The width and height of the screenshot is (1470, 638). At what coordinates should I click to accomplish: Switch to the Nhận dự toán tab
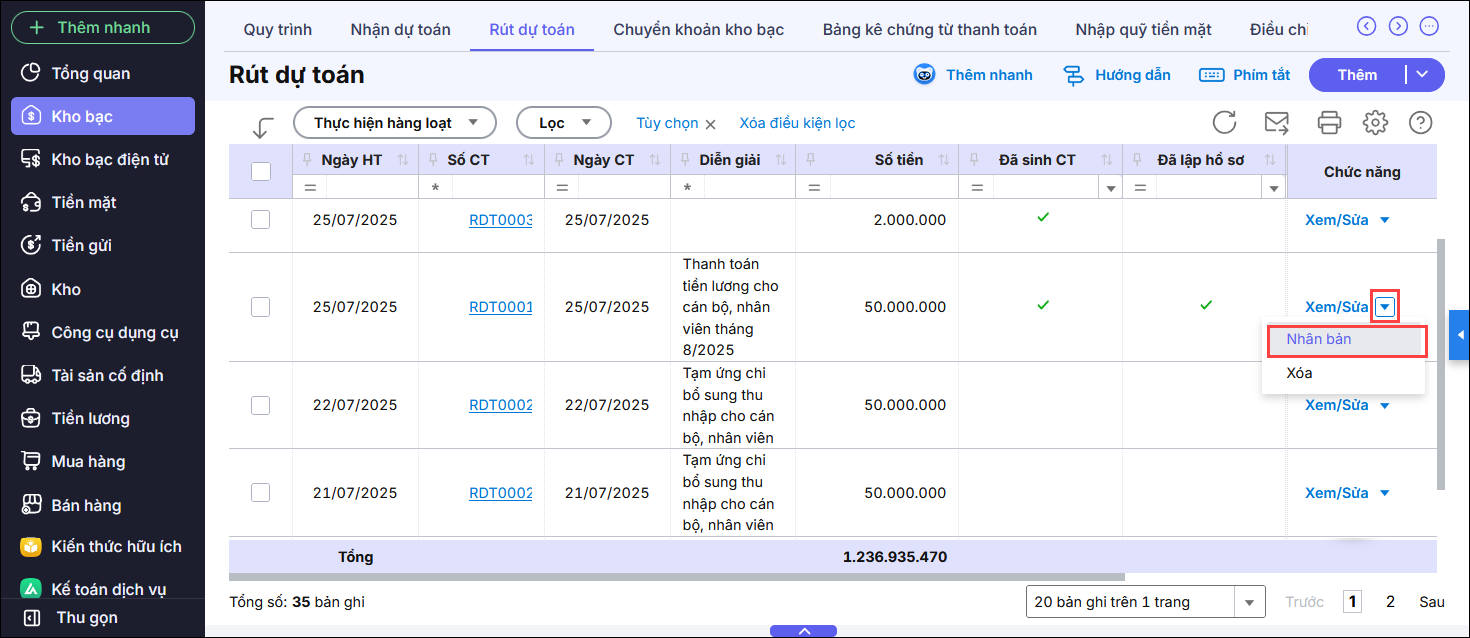coord(400,29)
